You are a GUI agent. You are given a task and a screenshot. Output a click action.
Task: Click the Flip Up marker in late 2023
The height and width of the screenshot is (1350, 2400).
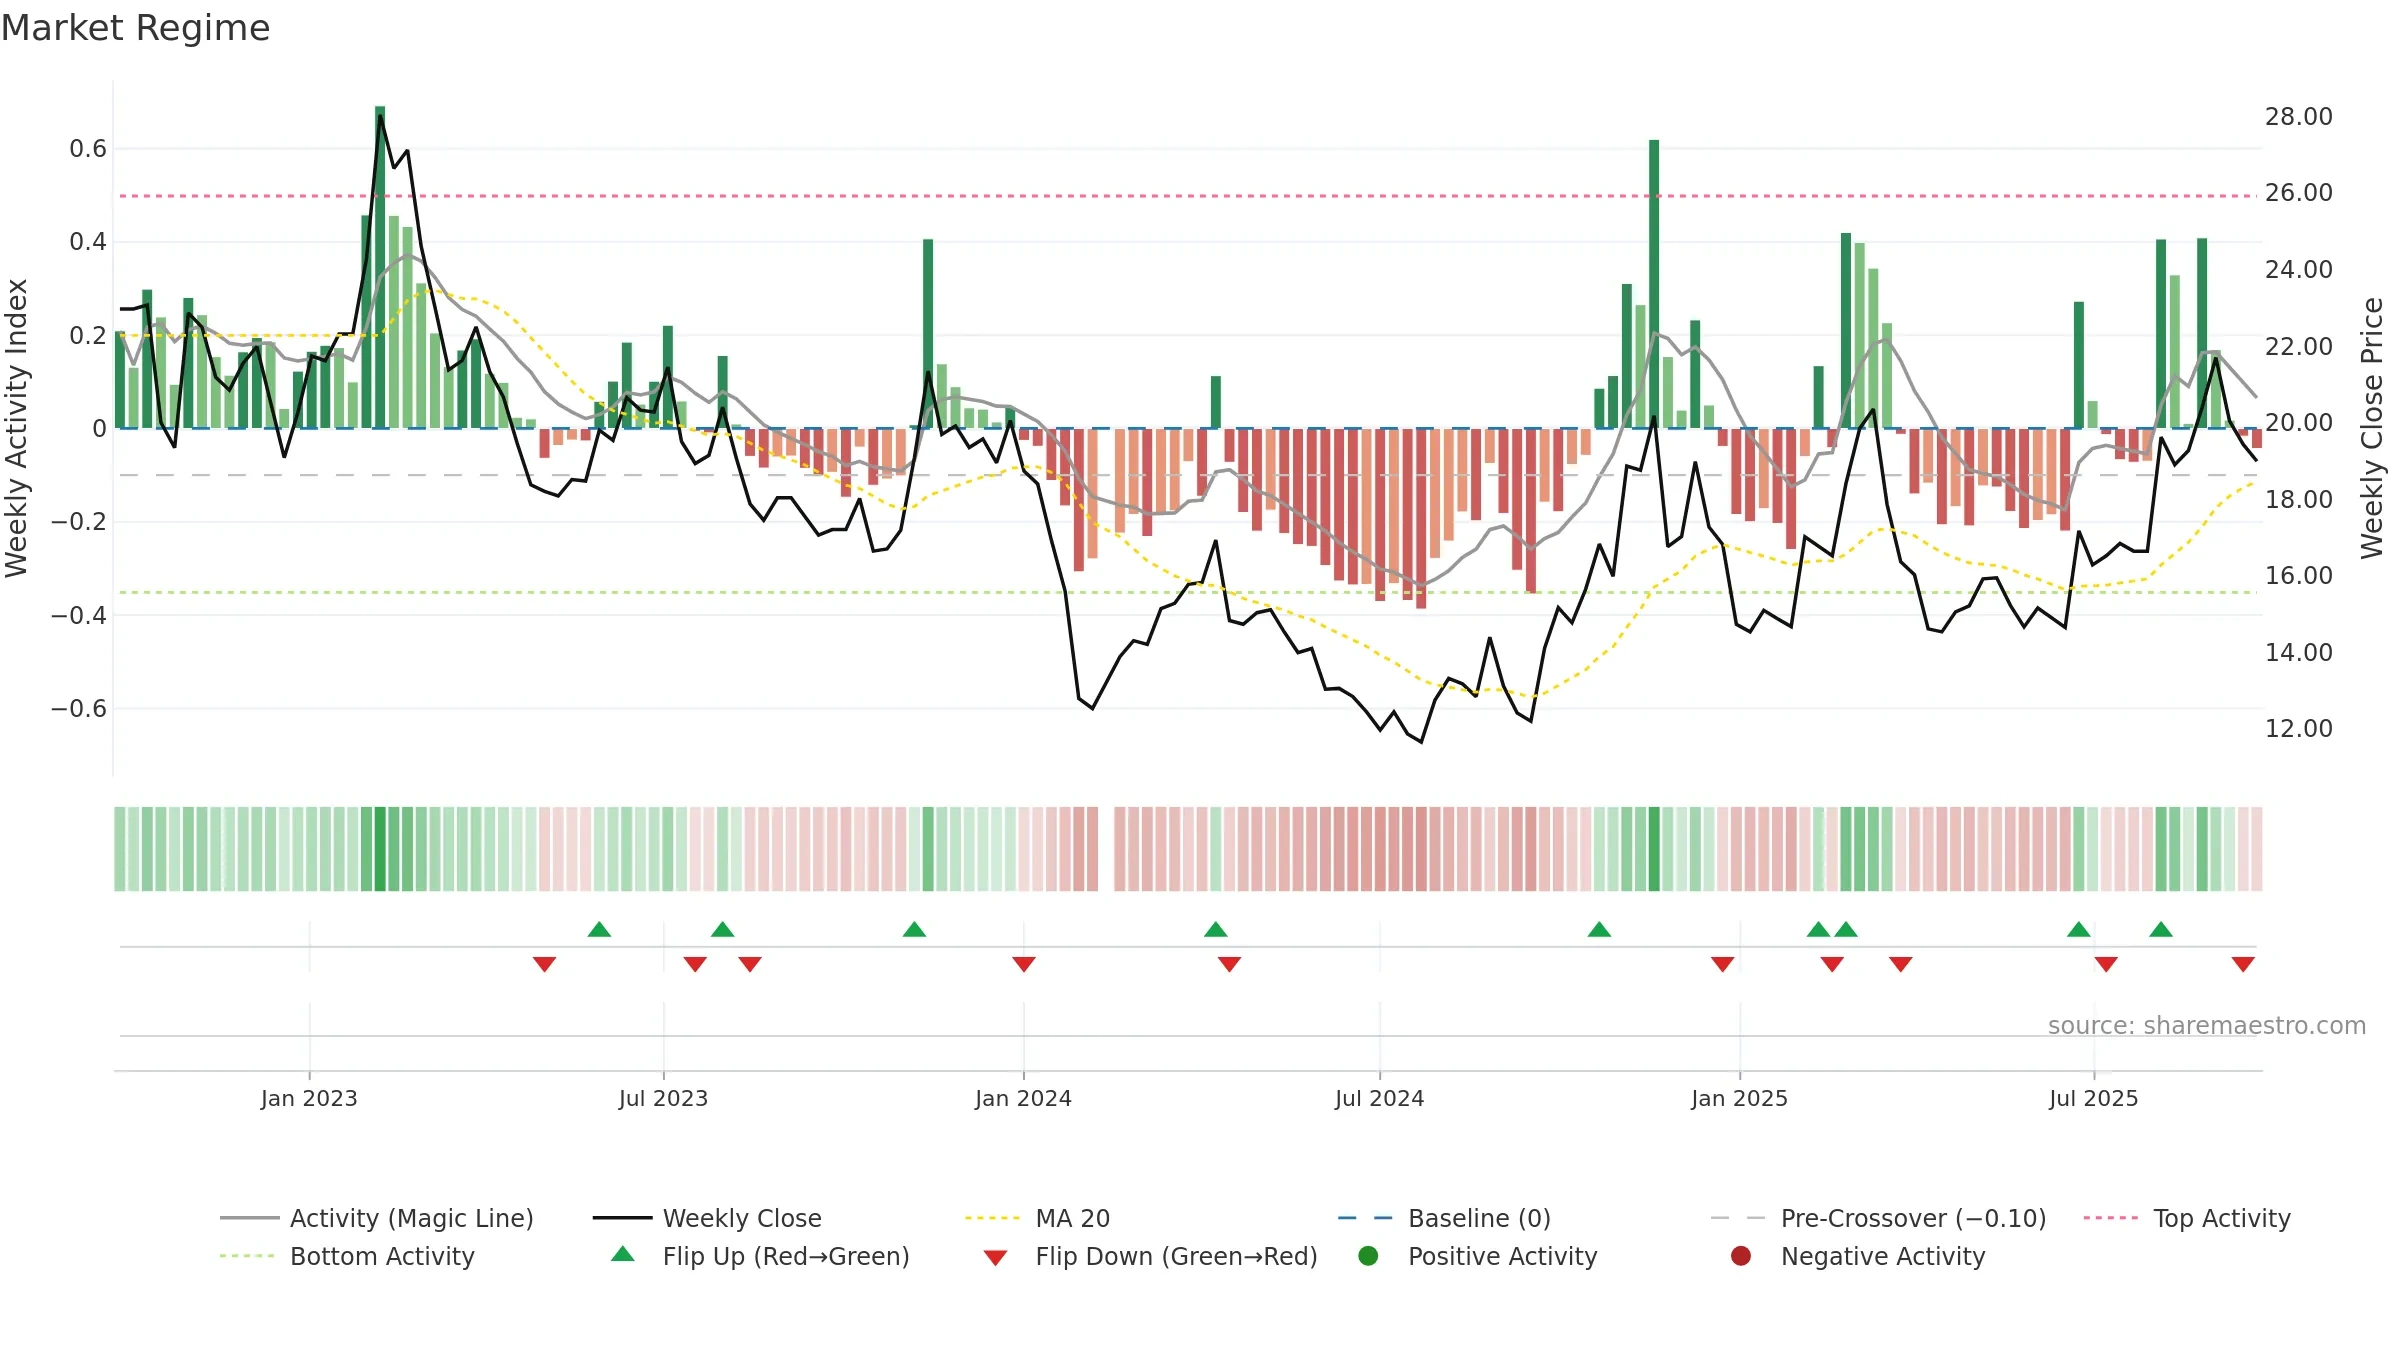[914, 930]
